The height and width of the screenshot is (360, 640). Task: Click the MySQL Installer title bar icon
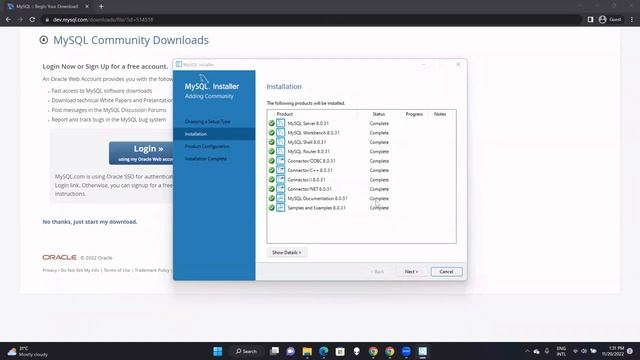pos(179,64)
